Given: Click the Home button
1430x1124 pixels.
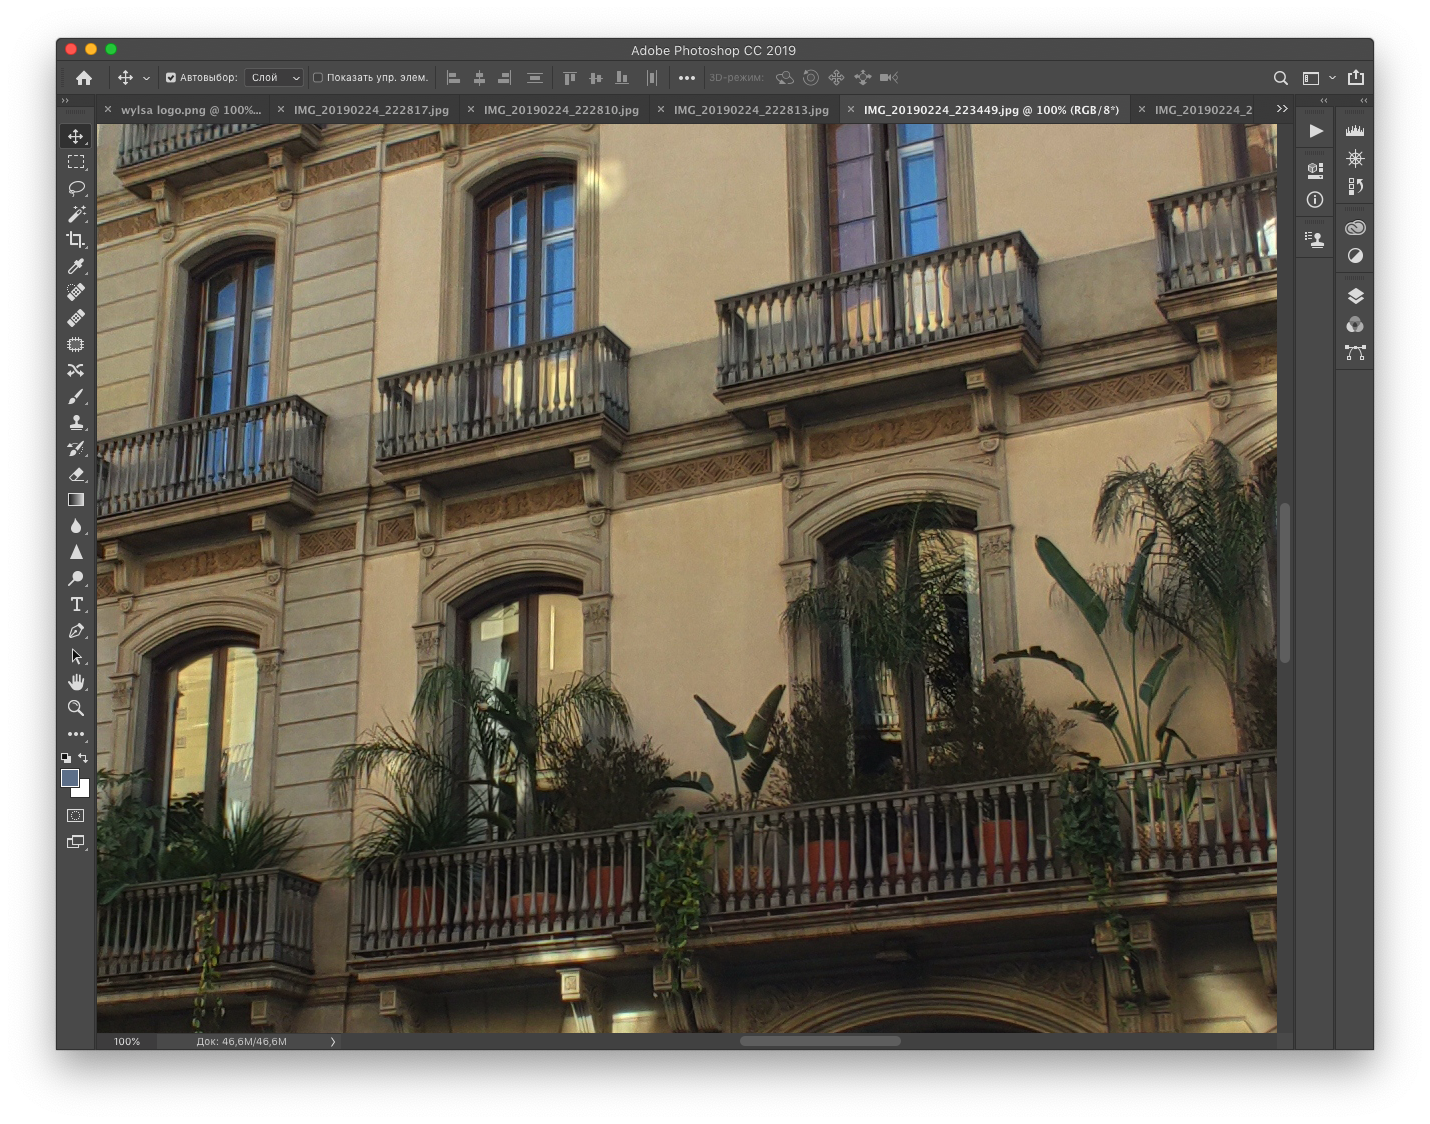Looking at the screenshot, I should [x=84, y=78].
